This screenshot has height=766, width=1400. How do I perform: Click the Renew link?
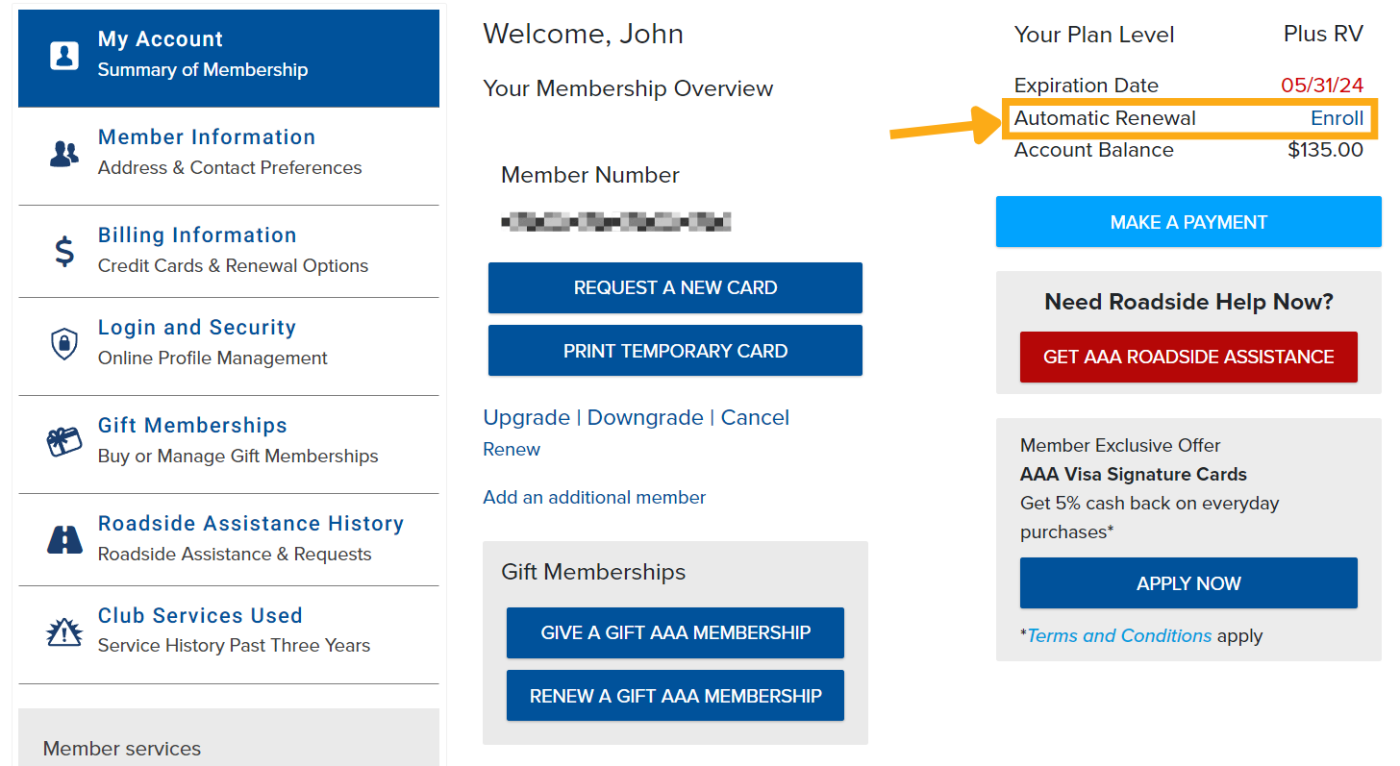click(511, 449)
